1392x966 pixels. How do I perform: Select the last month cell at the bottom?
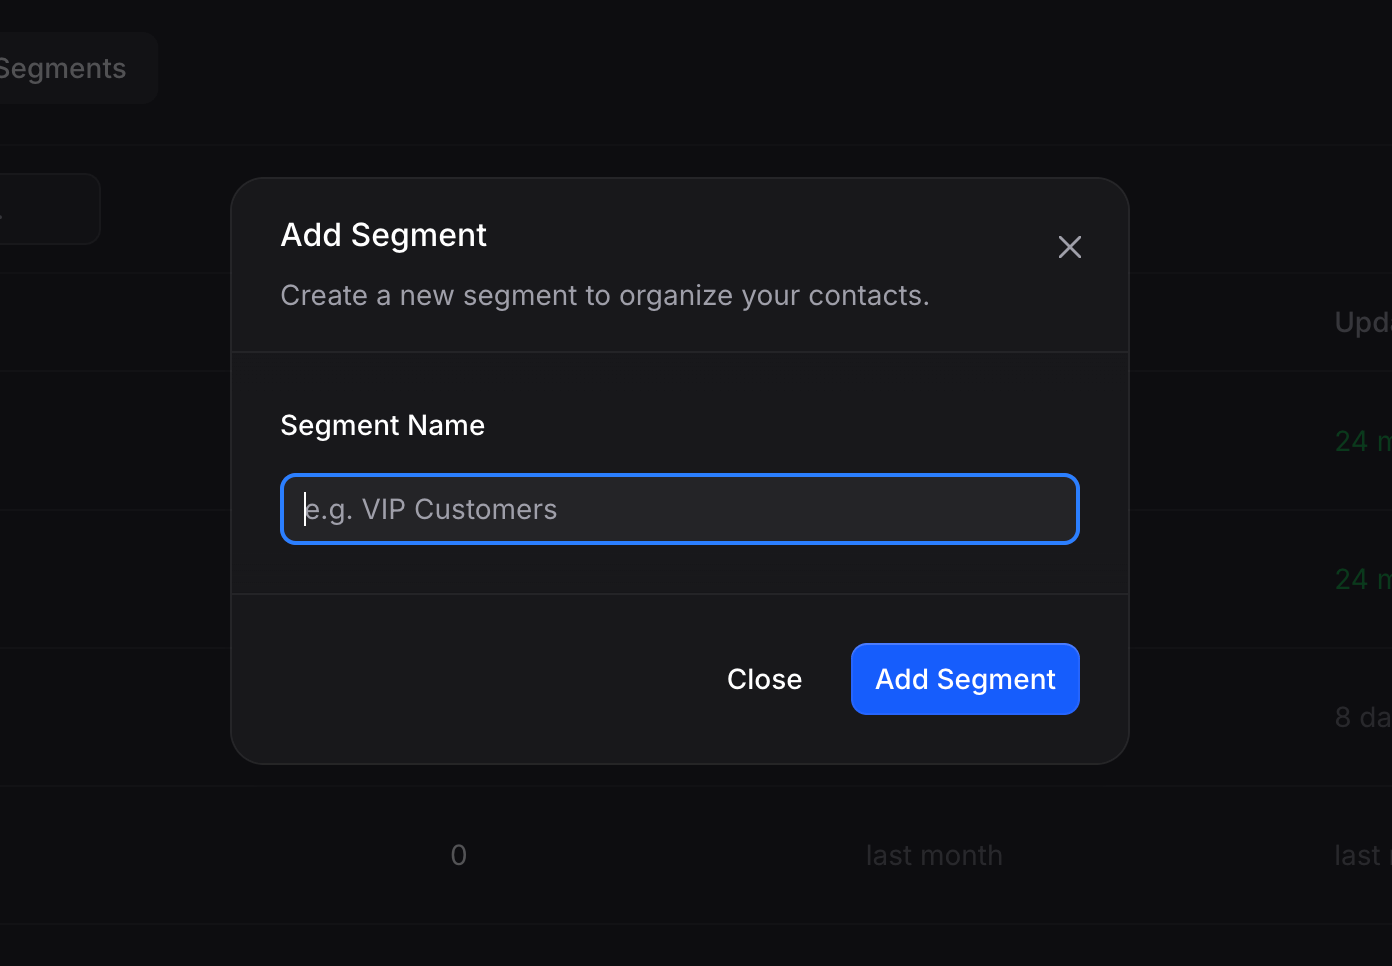tap(933, 855)
